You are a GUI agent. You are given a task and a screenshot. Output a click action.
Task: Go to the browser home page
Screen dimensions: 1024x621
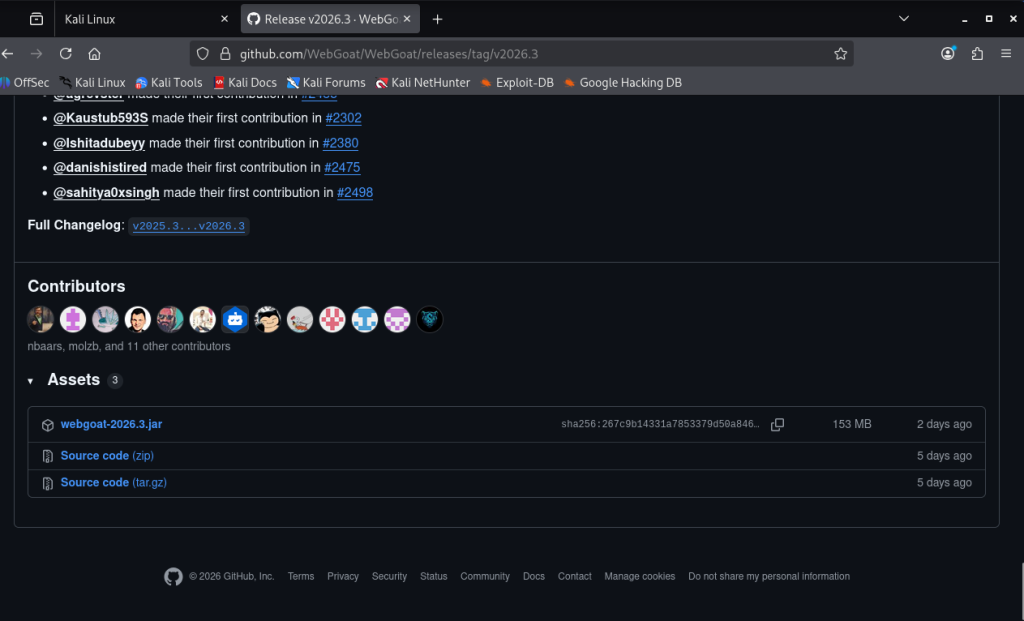point(95,54)
